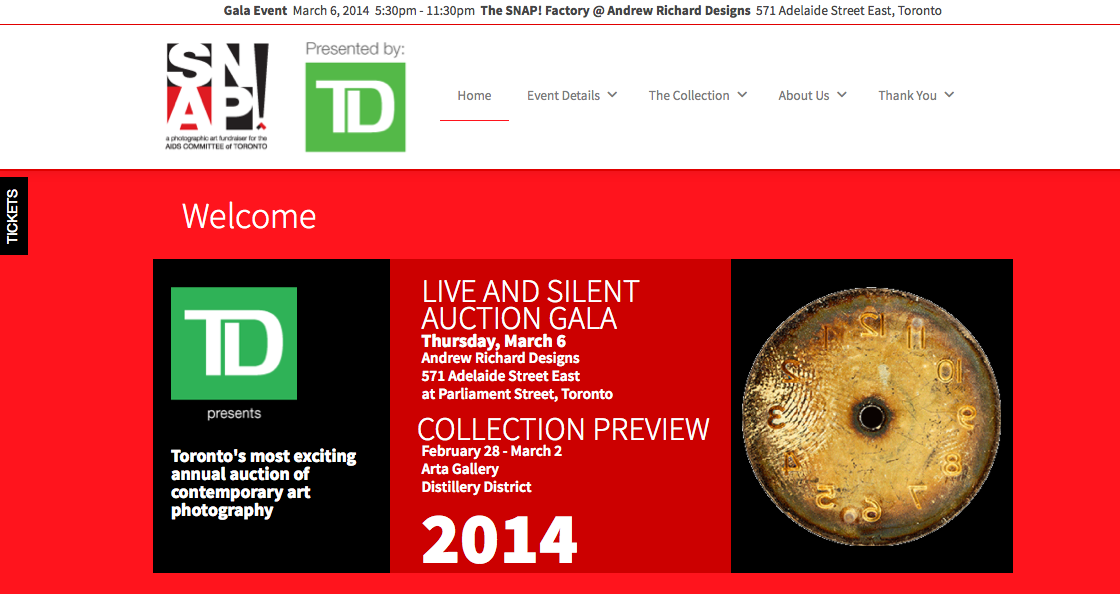Screen dimensions: 1120x594
Task: Open the vertical TICKETS tab
Action: [x=14, y=216]
